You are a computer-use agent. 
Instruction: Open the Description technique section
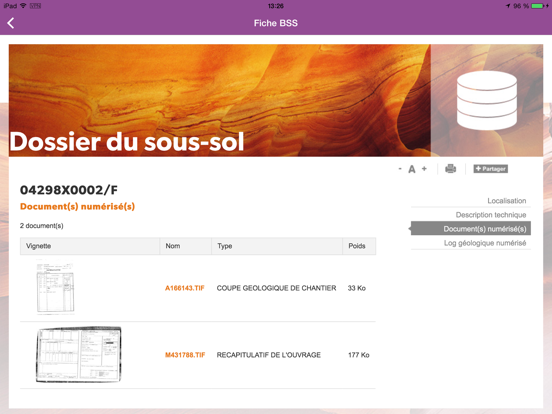point(491,215)
